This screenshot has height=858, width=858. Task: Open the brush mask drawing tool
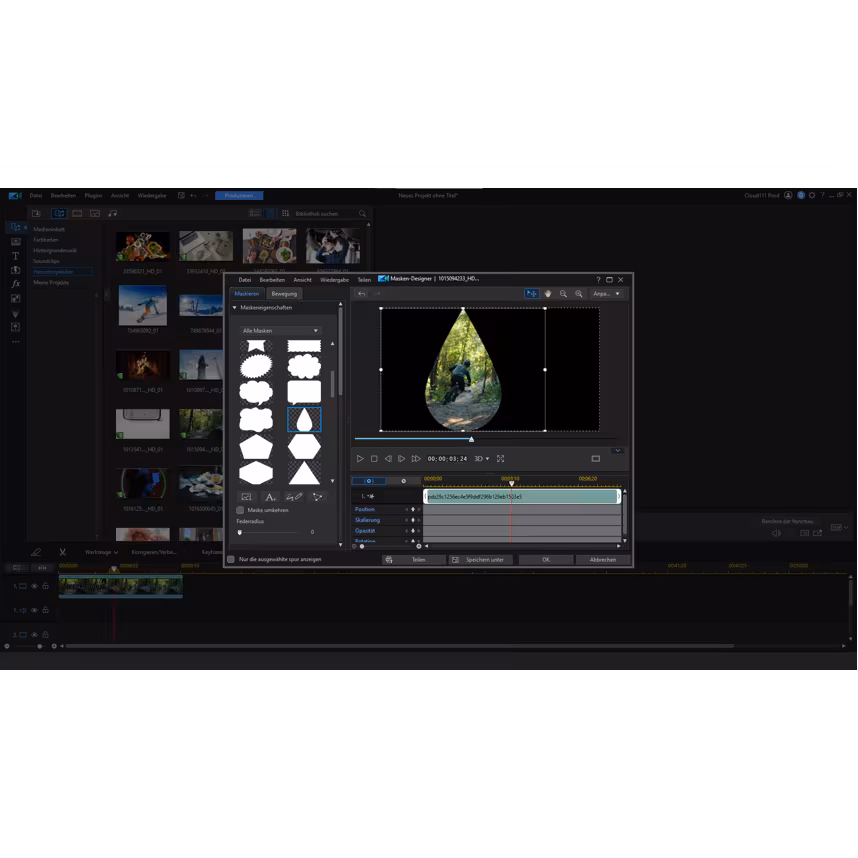294,497
